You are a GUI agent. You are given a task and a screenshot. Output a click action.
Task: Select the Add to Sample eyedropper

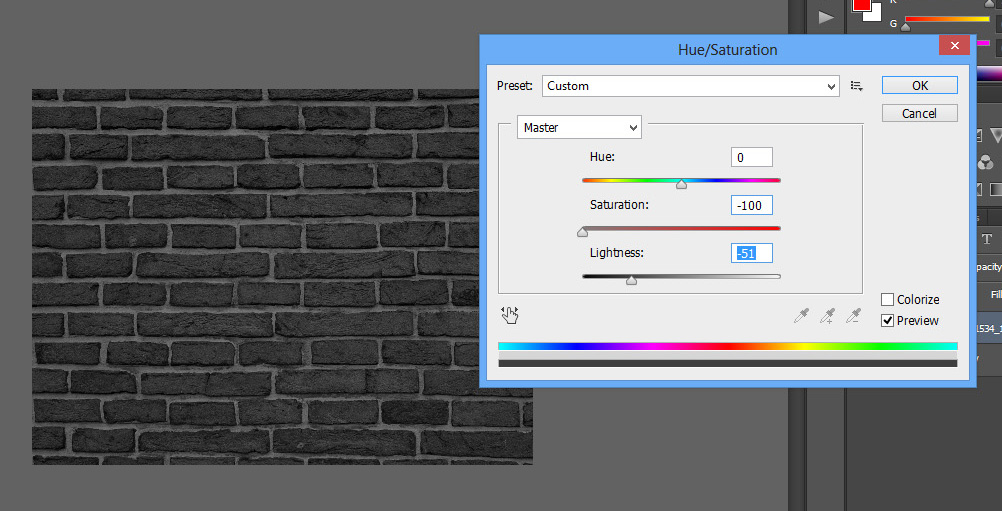pos(827,316)
